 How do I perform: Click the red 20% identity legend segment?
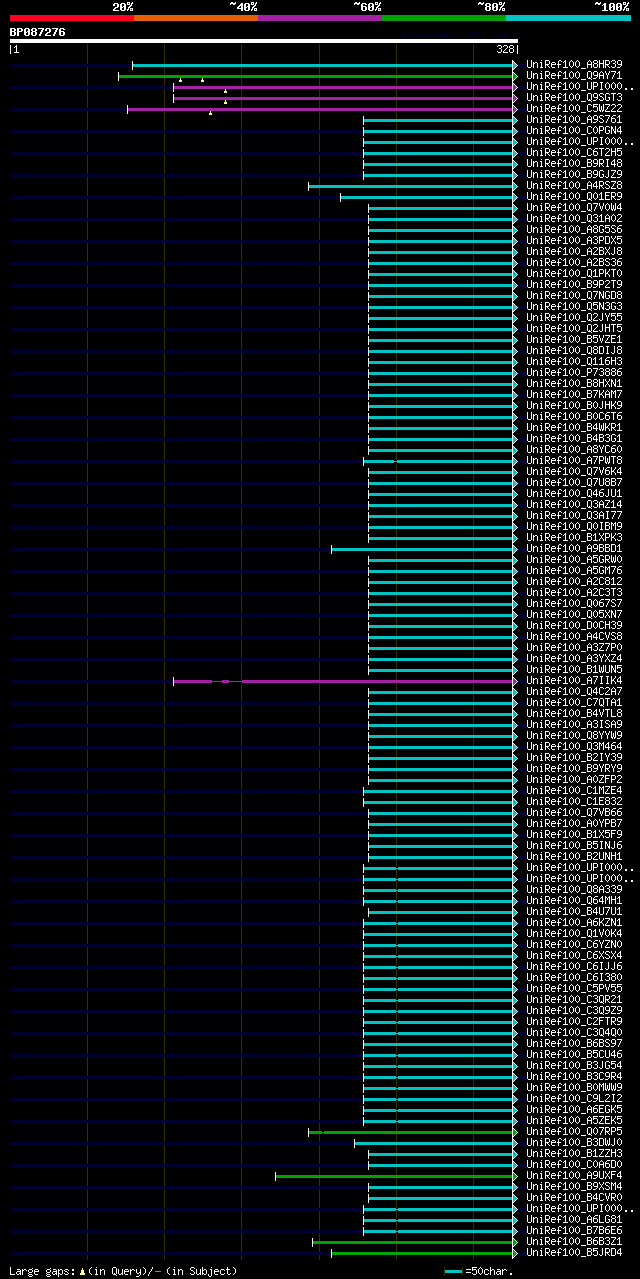(71, 17)
